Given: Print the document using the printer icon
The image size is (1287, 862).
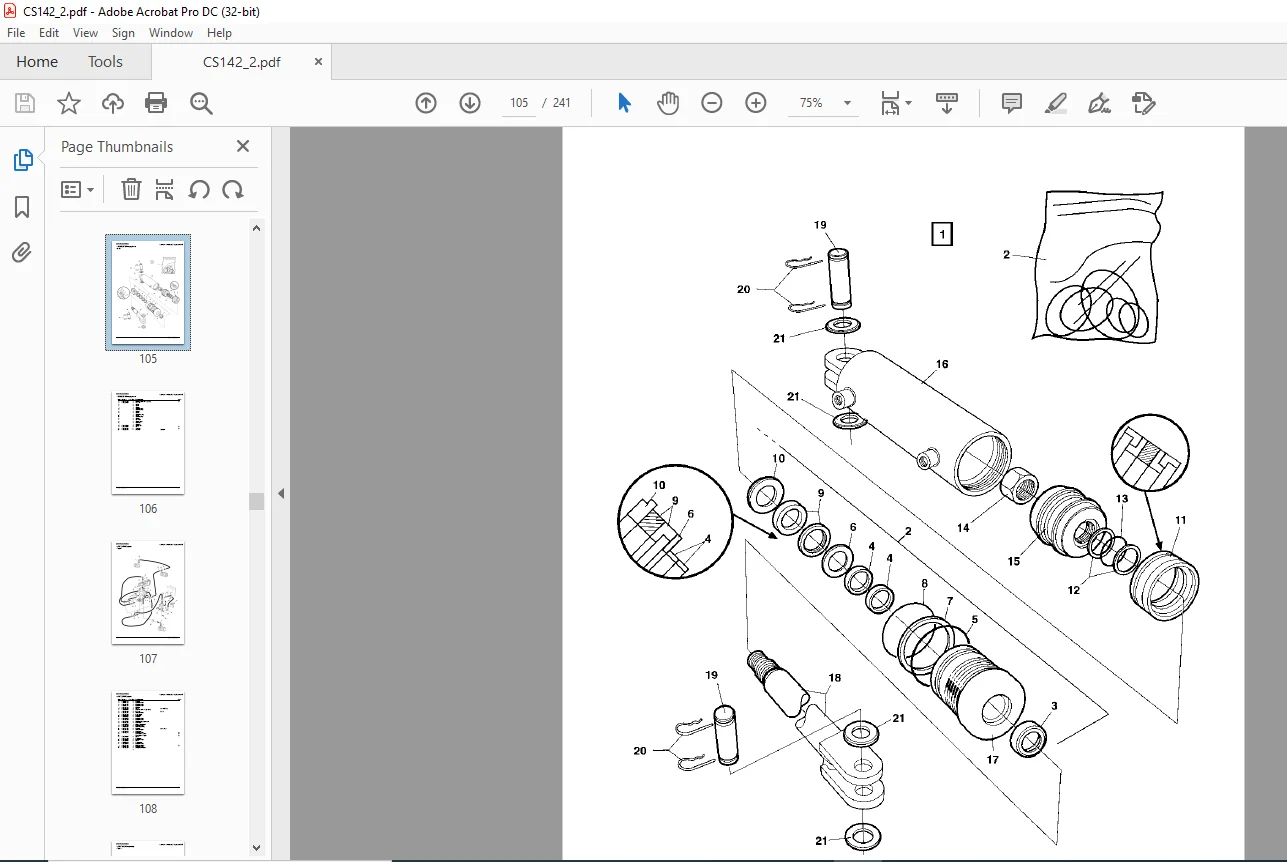Looking at the screenshot, I should pos(156,103).
